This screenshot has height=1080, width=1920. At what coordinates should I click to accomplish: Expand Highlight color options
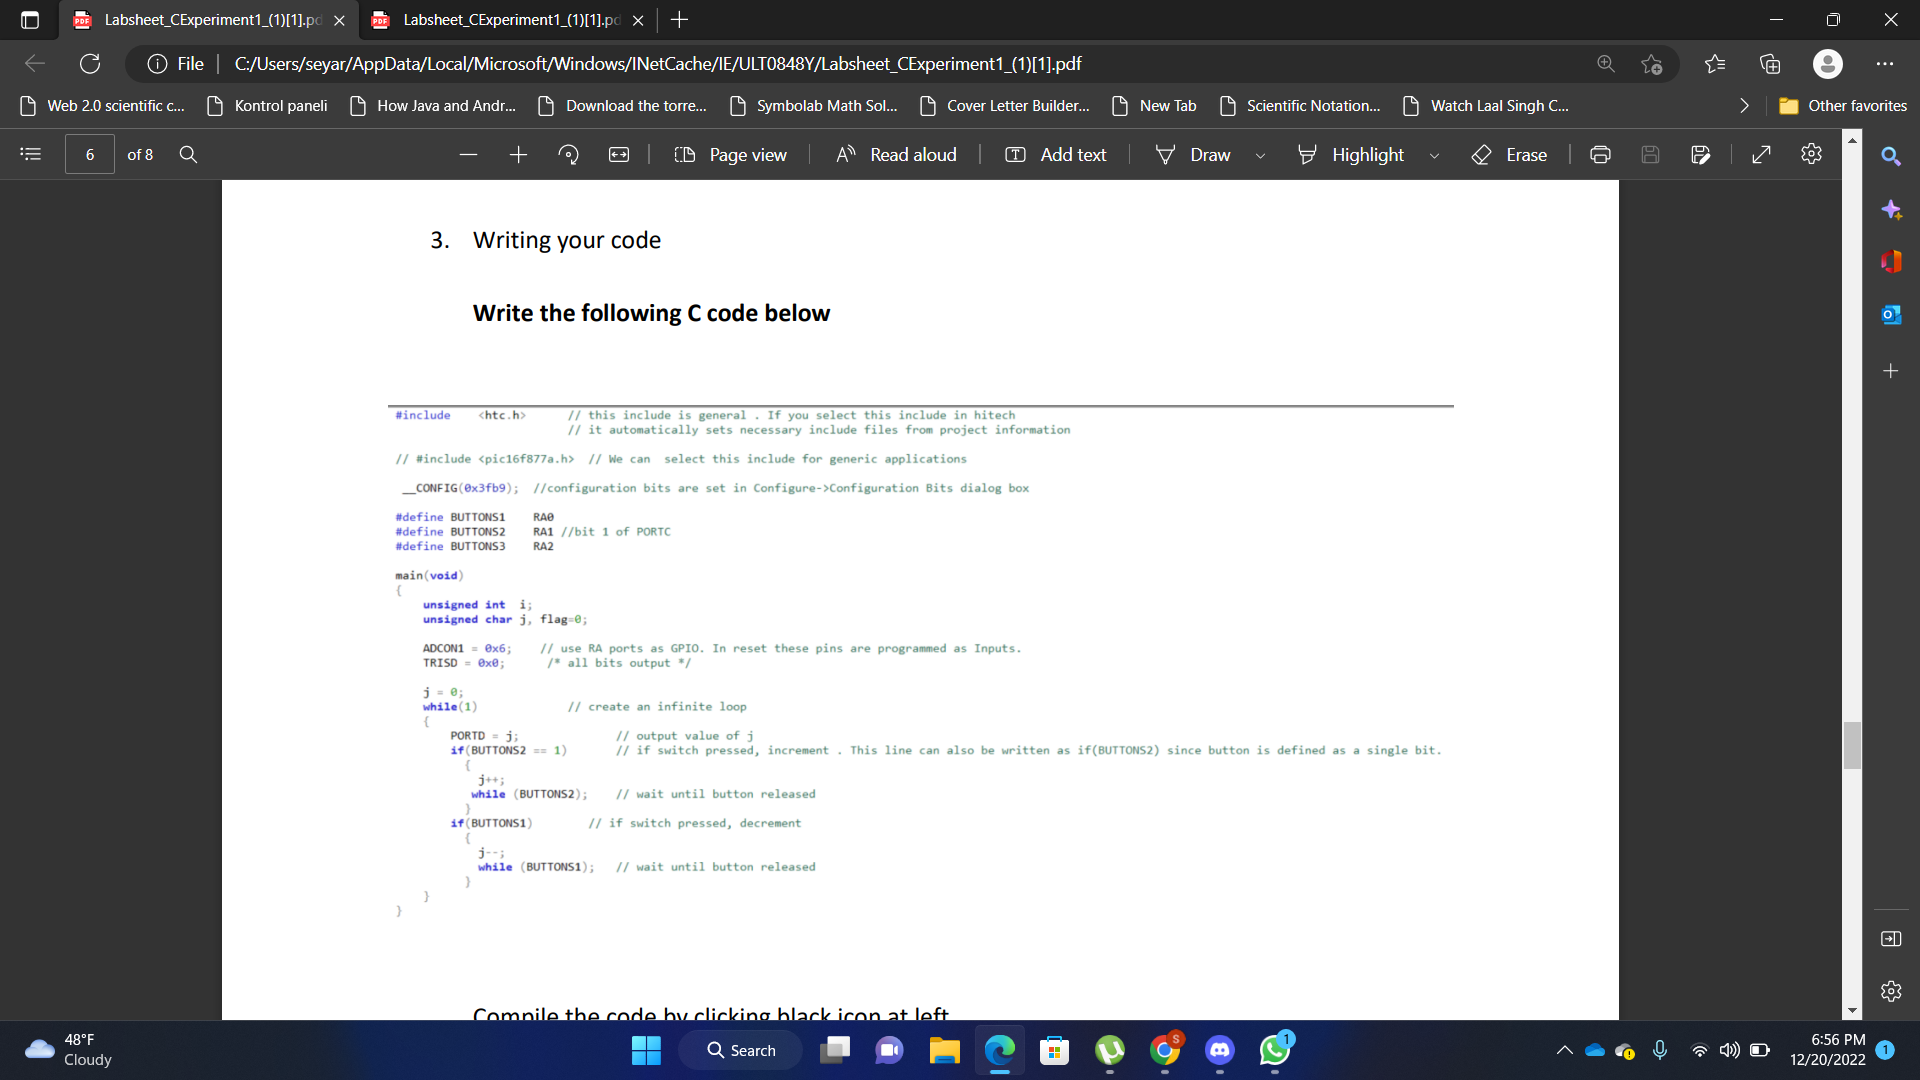(x=1435, y=156)
